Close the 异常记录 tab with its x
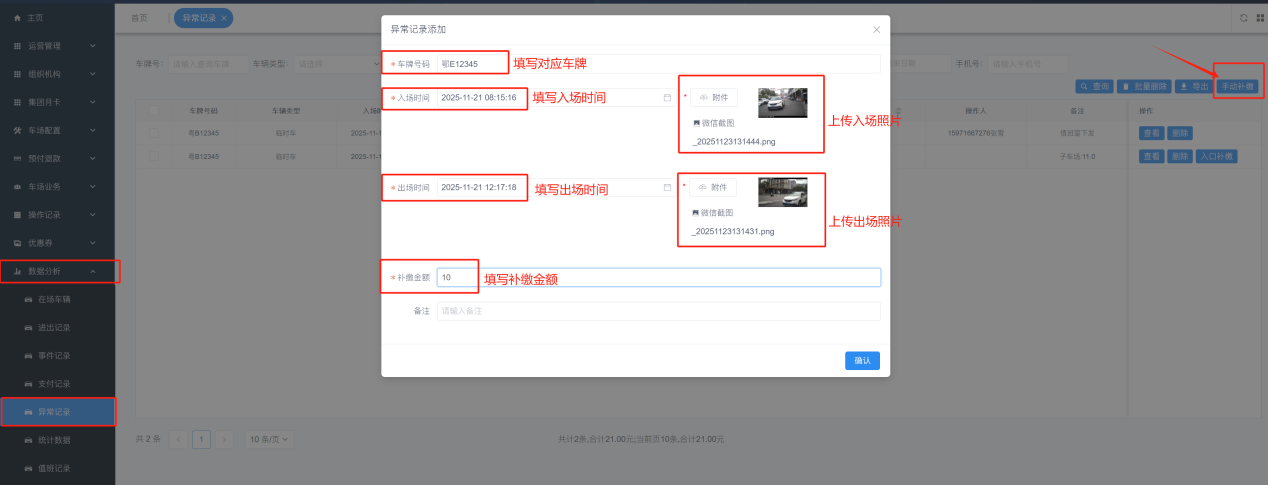 (224, 18)
